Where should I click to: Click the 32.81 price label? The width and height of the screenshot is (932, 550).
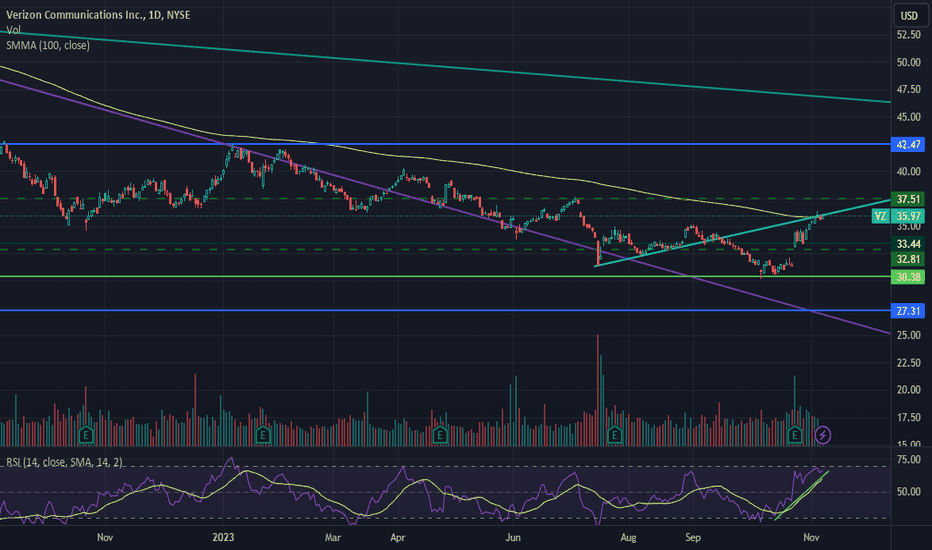[x=908, y=259]
